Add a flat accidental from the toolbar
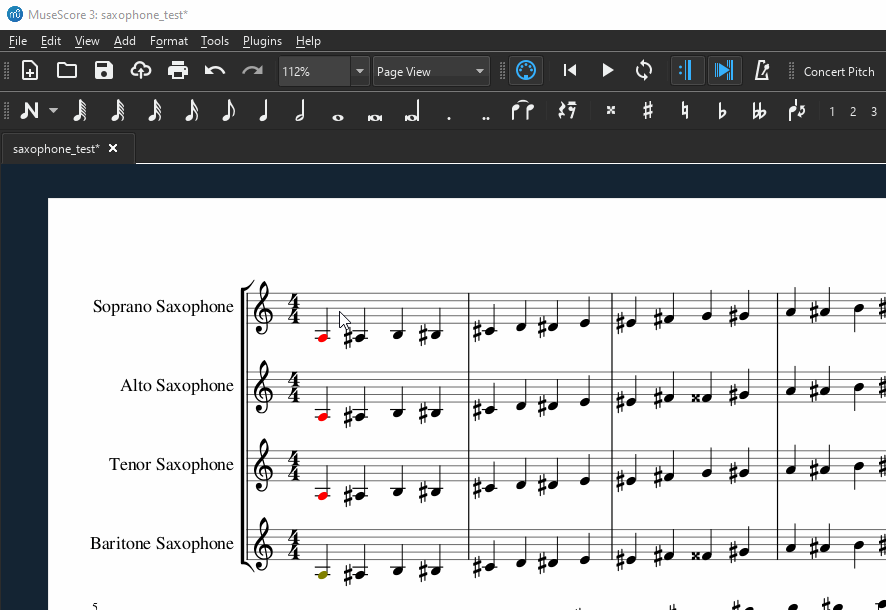Screen dimensions: 886x610 click(722, 111)
